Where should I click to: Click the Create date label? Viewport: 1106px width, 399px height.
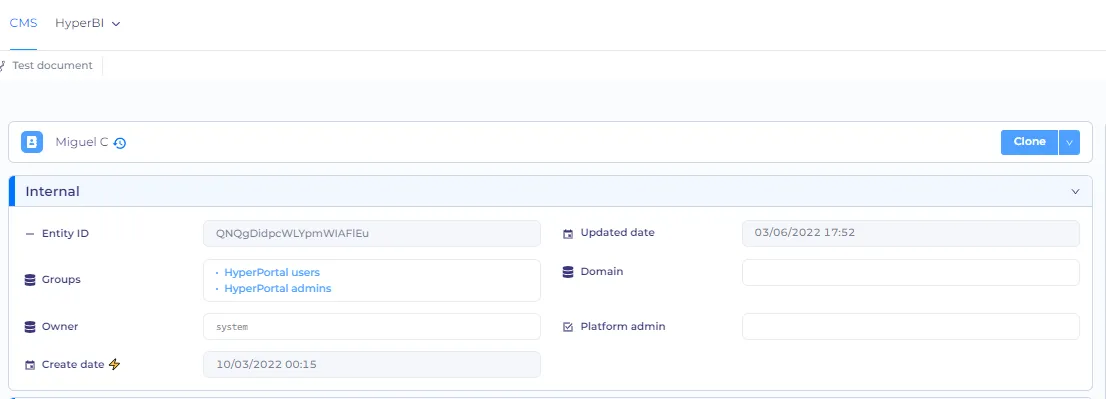pos(73,364)
